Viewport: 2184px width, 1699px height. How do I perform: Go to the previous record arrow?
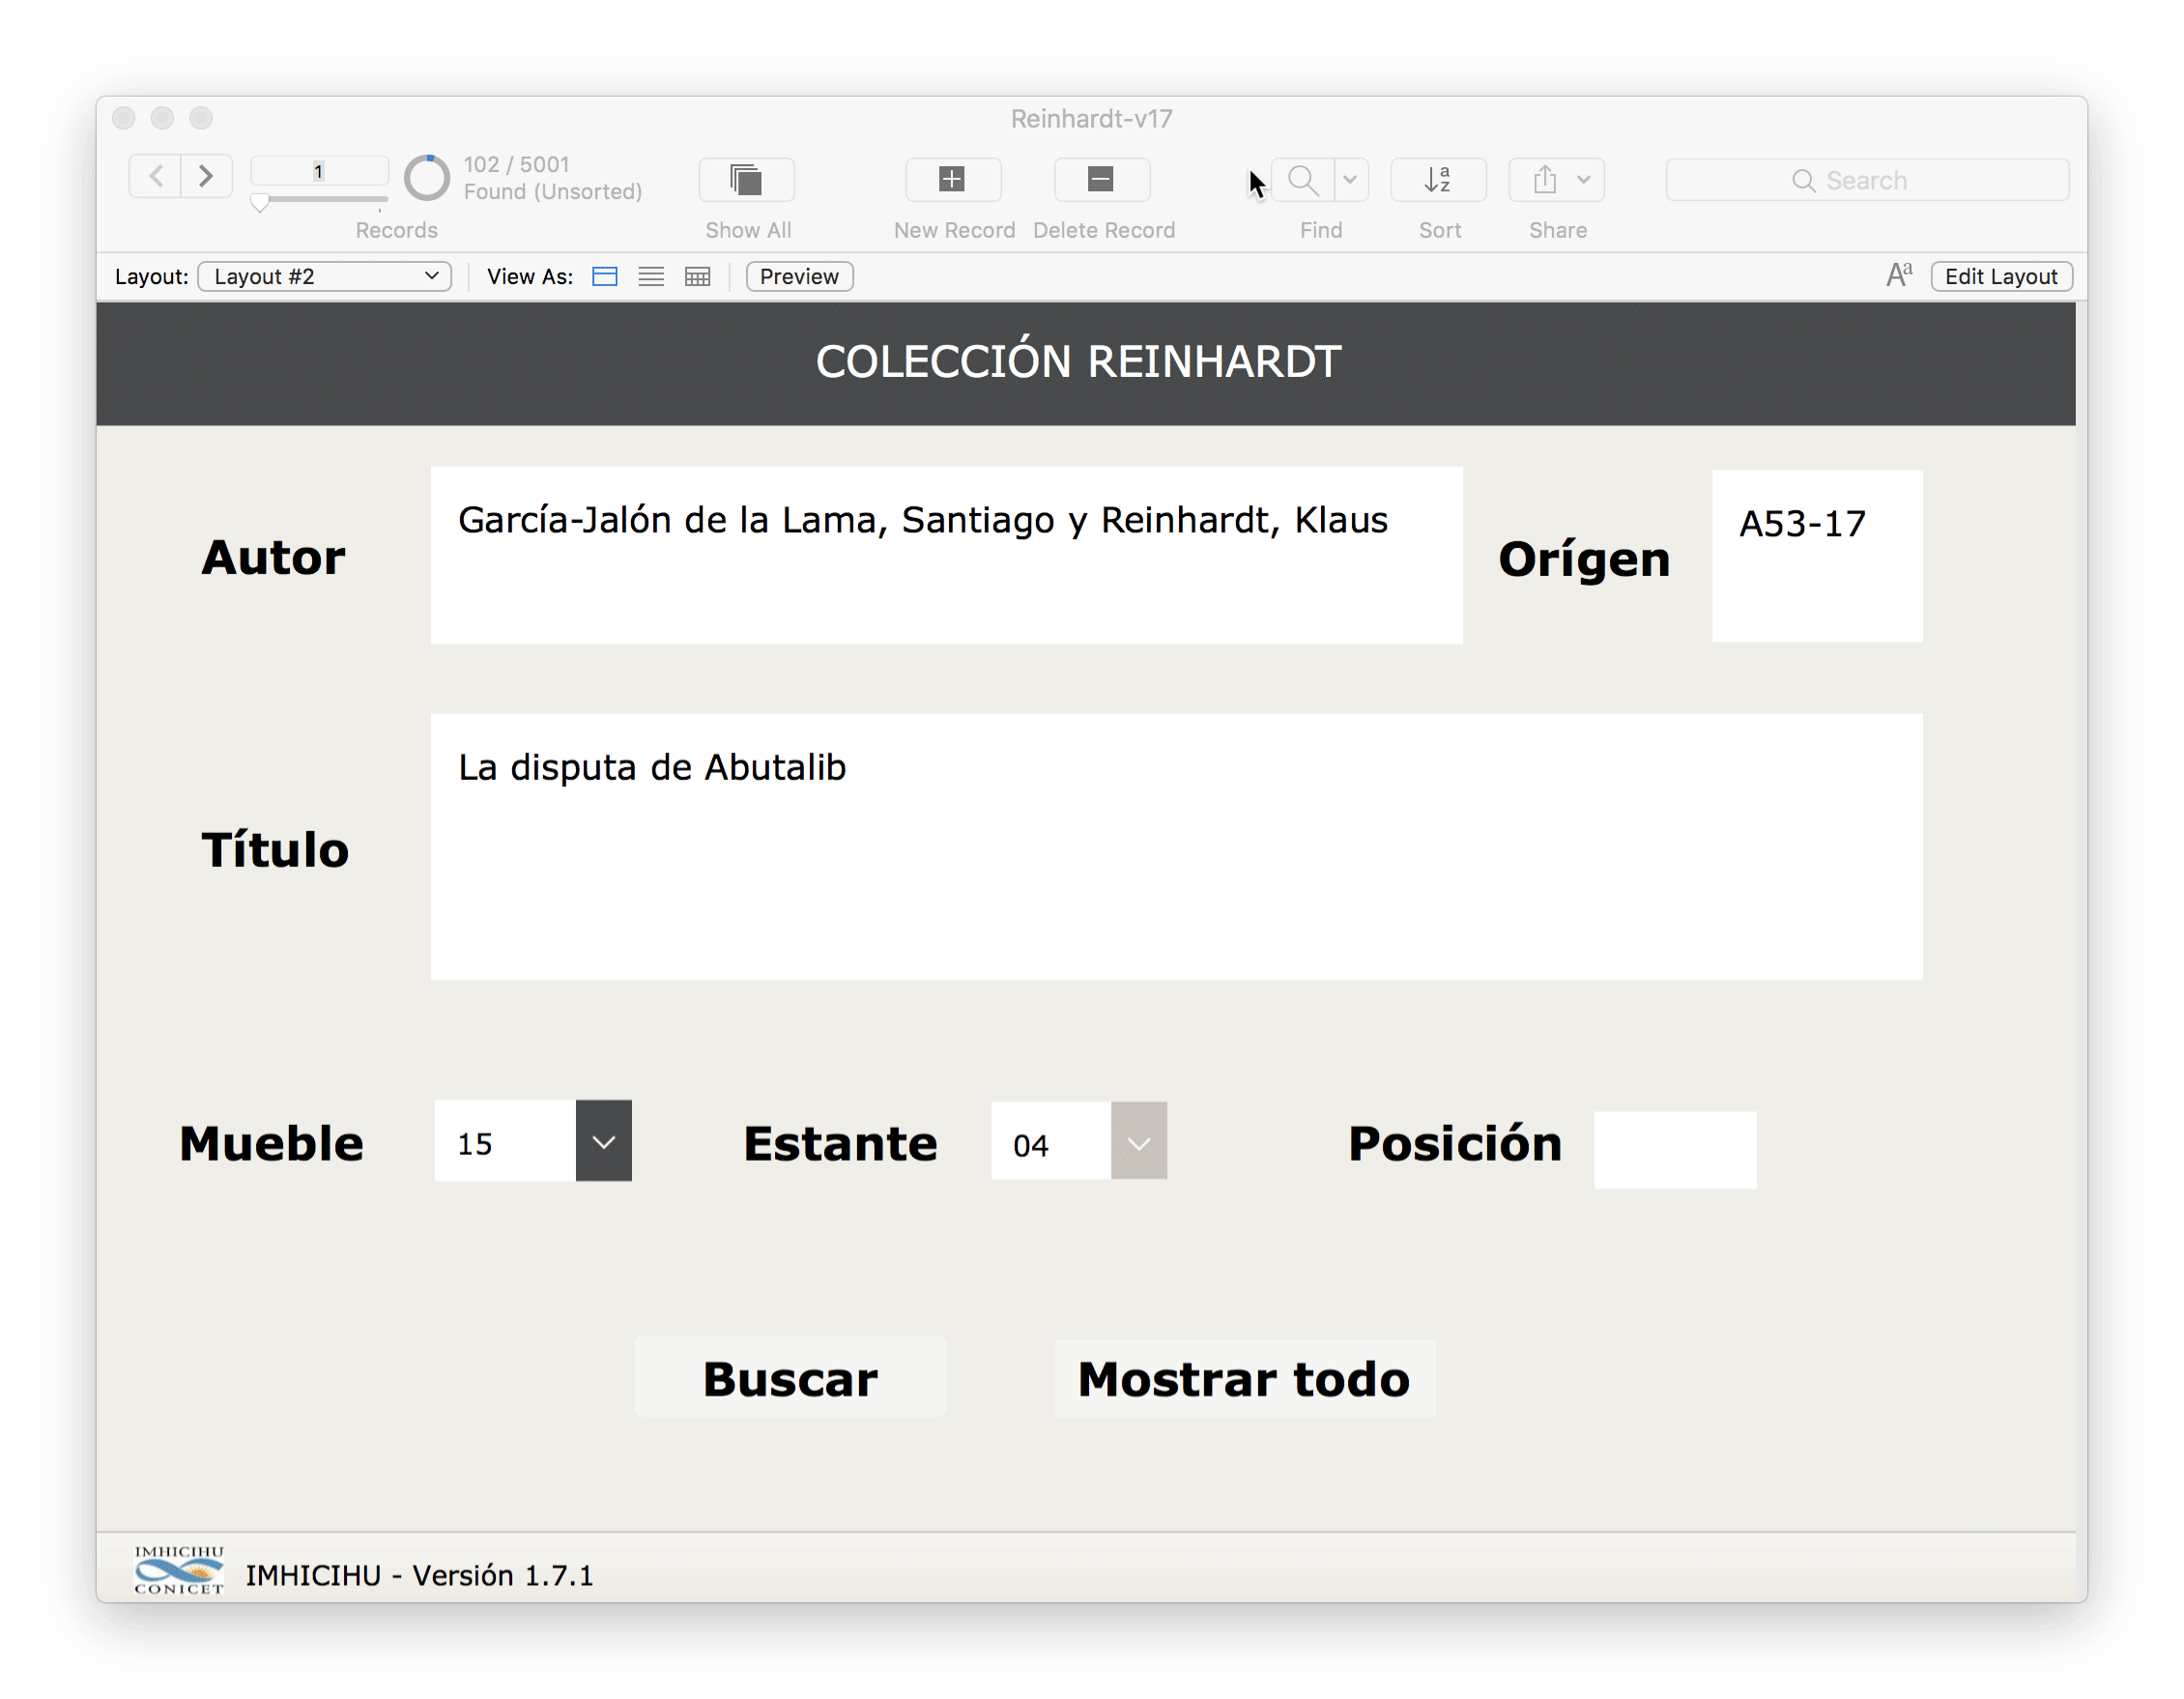(x=156, y=177)
